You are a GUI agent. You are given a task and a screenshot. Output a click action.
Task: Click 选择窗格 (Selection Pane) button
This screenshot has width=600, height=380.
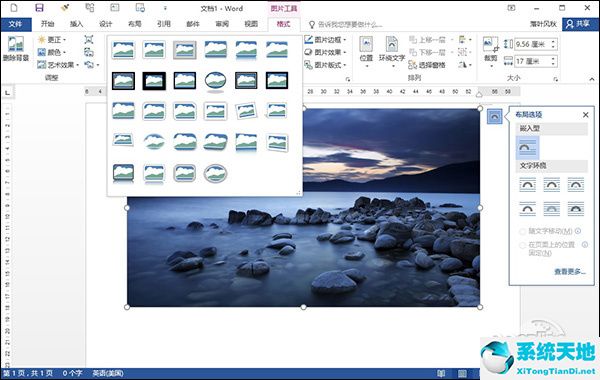[427, 65]
